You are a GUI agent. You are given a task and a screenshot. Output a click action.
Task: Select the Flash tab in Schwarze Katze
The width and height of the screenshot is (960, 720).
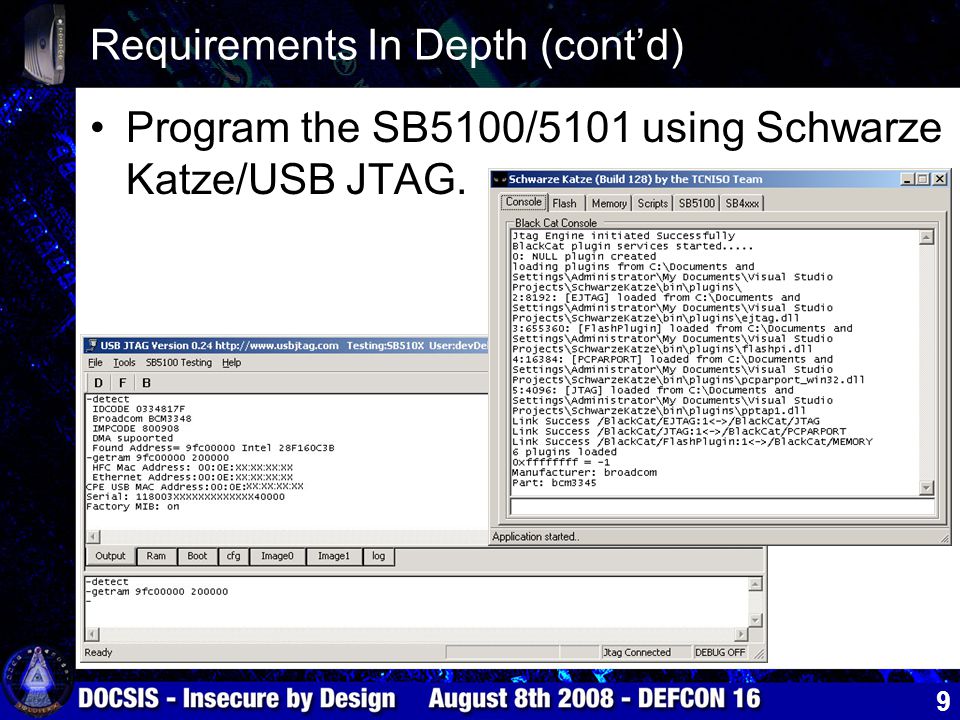564,203
